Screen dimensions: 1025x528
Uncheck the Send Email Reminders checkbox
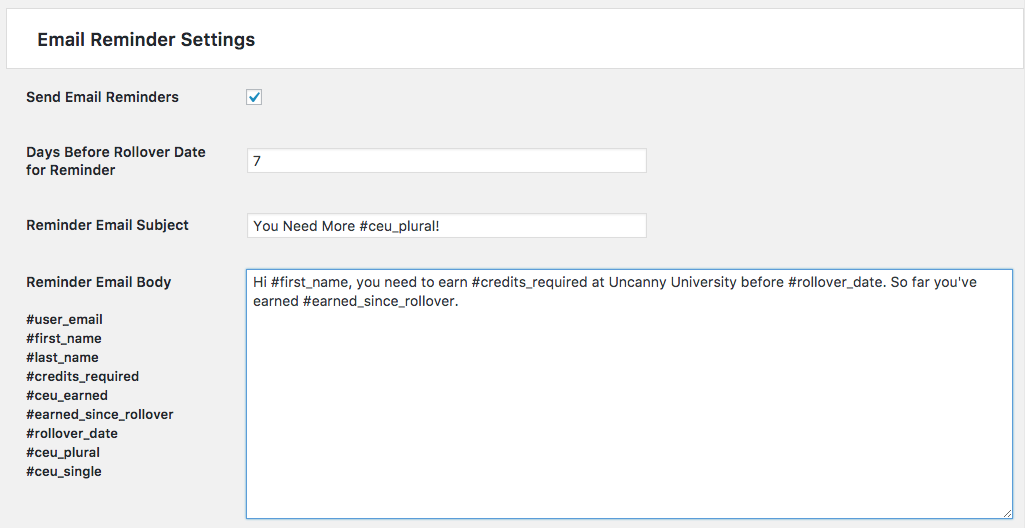(x=254, y=97)
